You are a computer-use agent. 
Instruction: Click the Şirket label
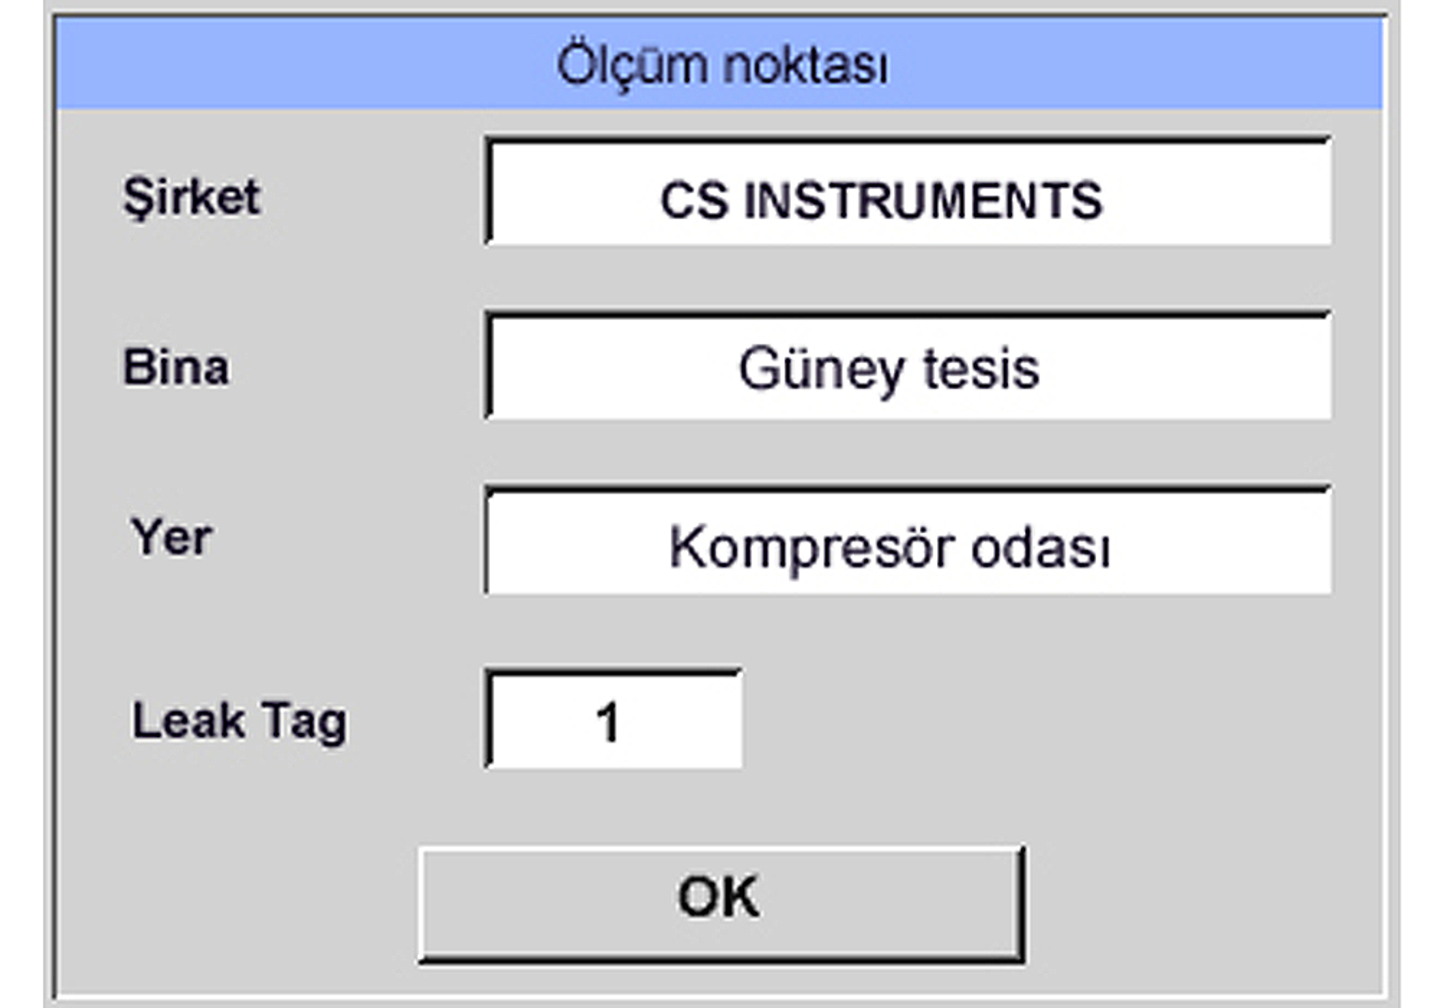pos(191,195)
